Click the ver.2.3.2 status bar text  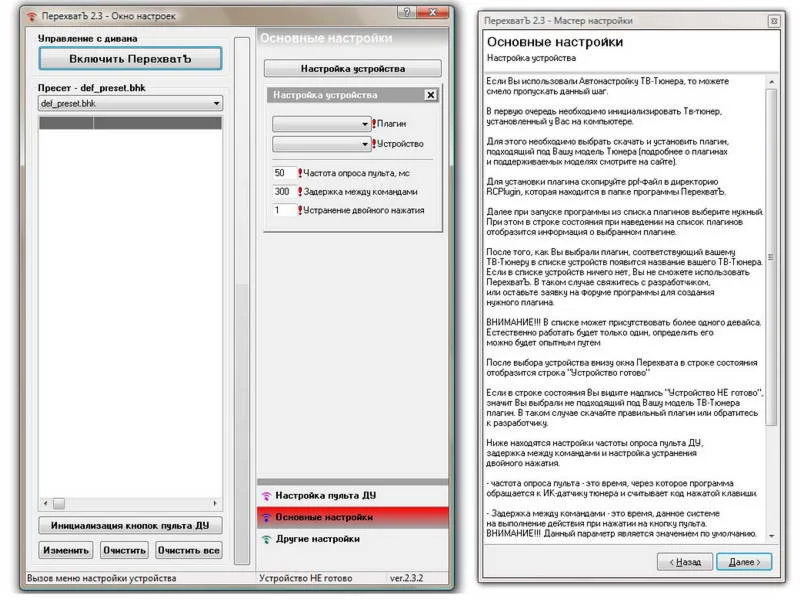point(407,578)
